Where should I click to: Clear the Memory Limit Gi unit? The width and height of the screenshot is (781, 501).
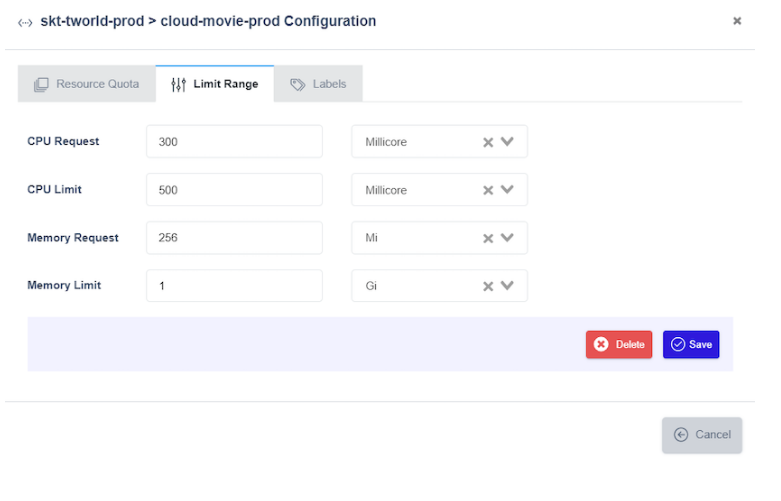pos(488,286)
